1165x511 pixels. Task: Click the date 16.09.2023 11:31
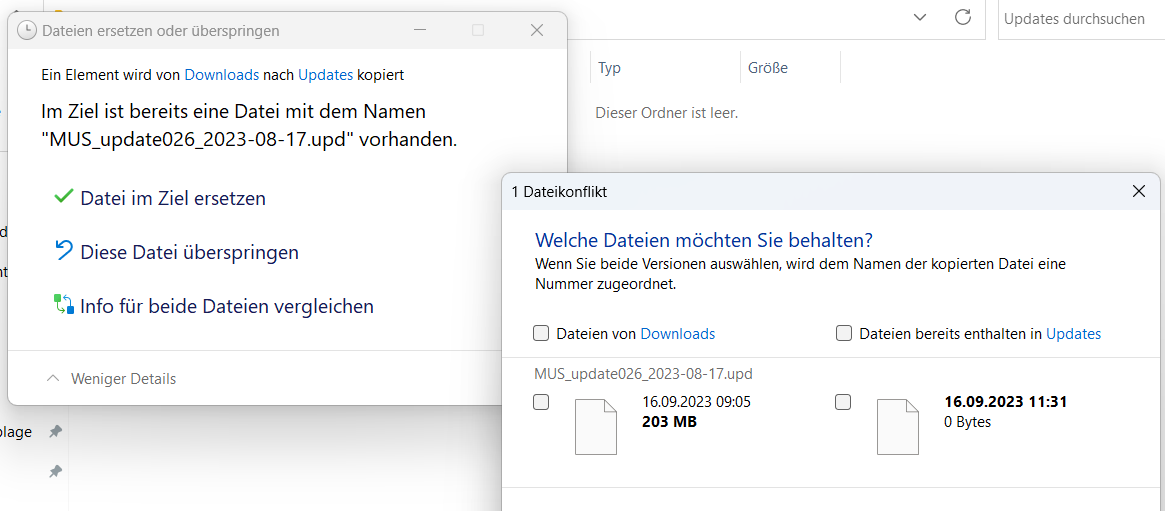[1005, 403]
